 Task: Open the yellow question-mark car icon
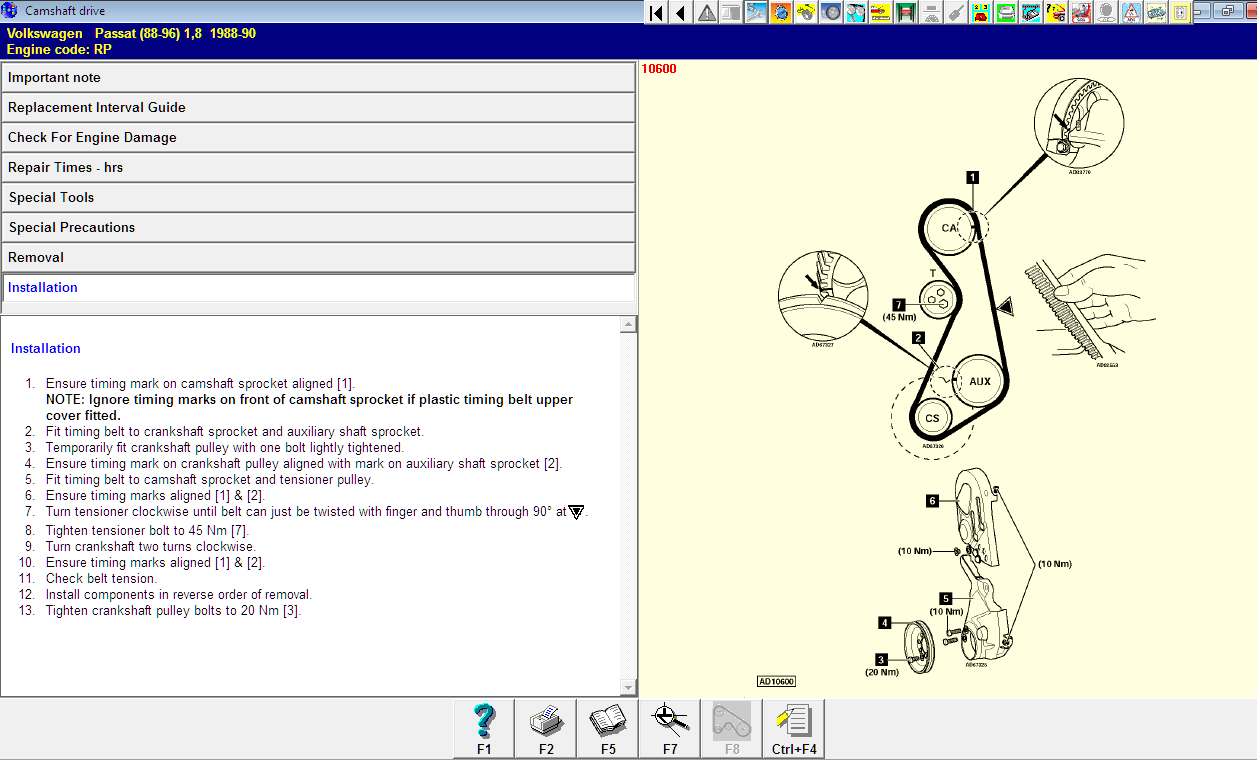coord(1056,13)
